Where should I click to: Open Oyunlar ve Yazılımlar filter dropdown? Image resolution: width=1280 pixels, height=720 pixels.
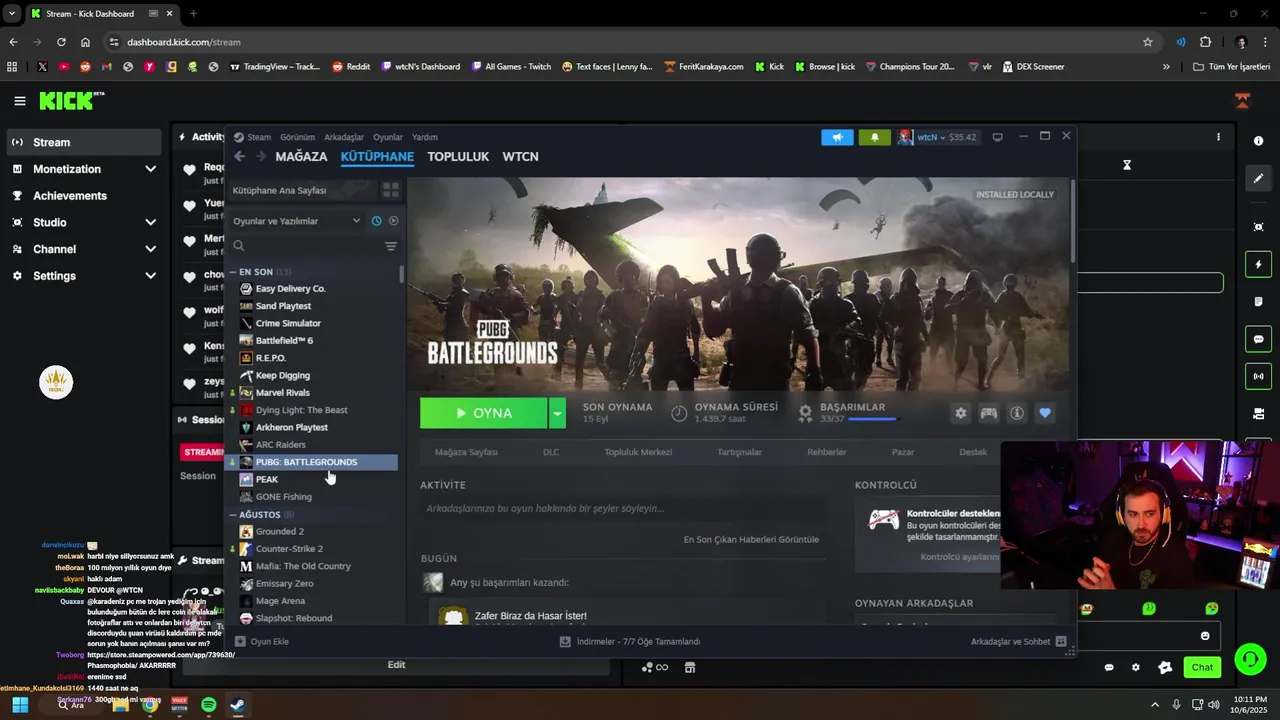click(x=296, y=221)
